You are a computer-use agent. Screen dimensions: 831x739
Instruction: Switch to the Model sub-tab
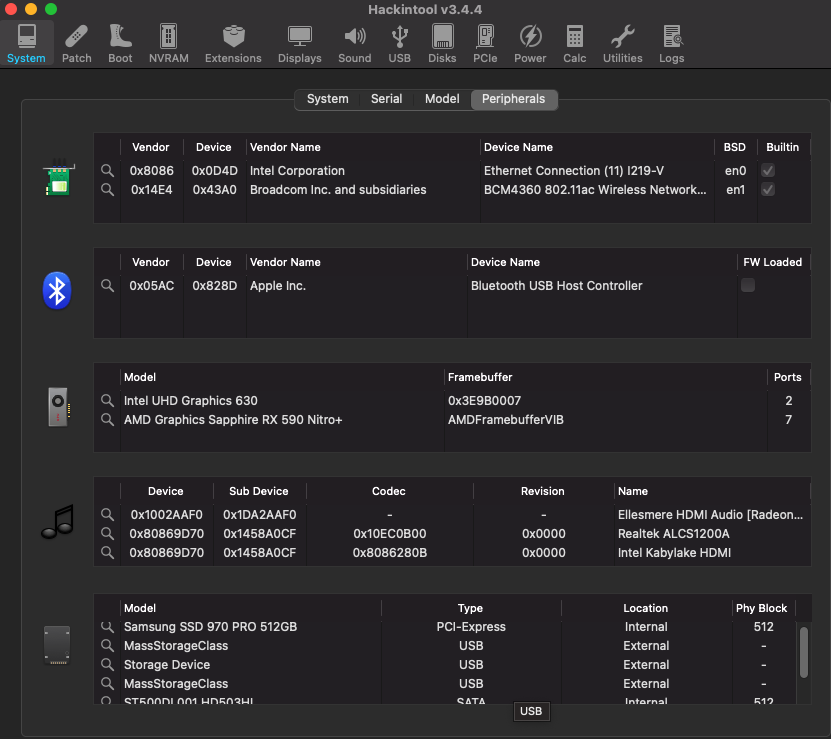[442, 99]
